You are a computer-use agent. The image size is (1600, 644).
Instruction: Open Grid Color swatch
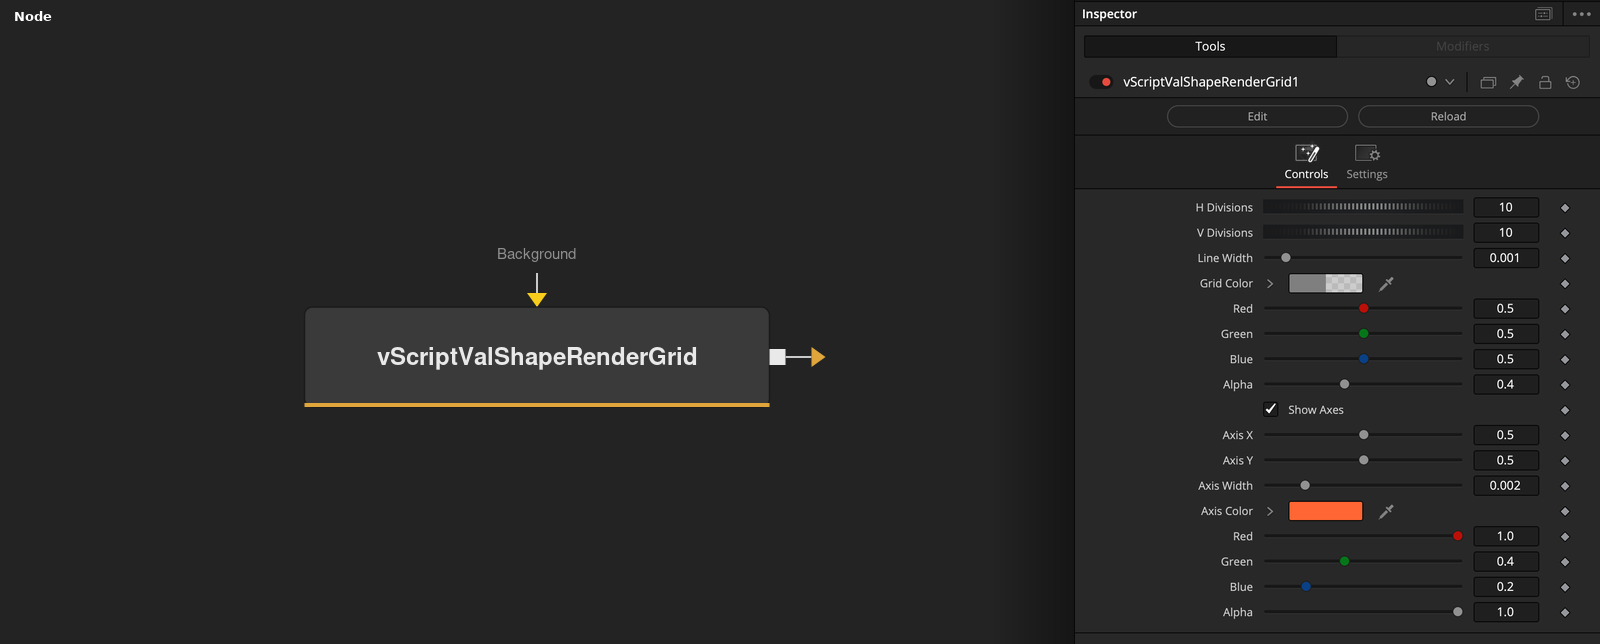point(1326,284)
